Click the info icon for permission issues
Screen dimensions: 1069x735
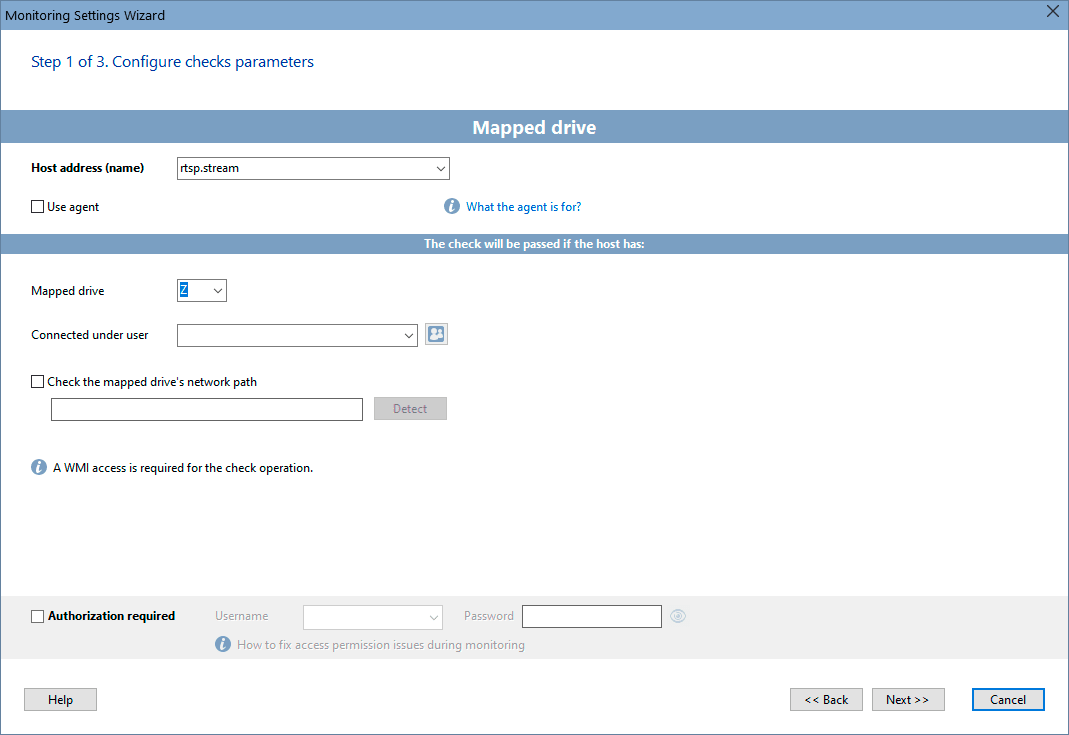[x=223, y=644]
